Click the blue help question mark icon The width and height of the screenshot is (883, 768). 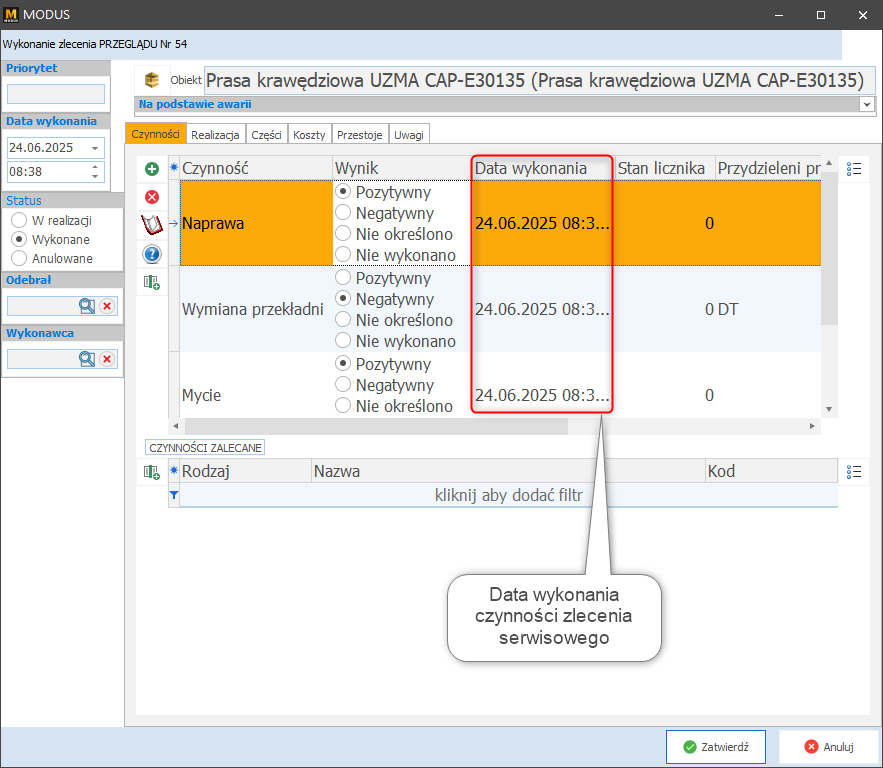(x=152, y=254)
